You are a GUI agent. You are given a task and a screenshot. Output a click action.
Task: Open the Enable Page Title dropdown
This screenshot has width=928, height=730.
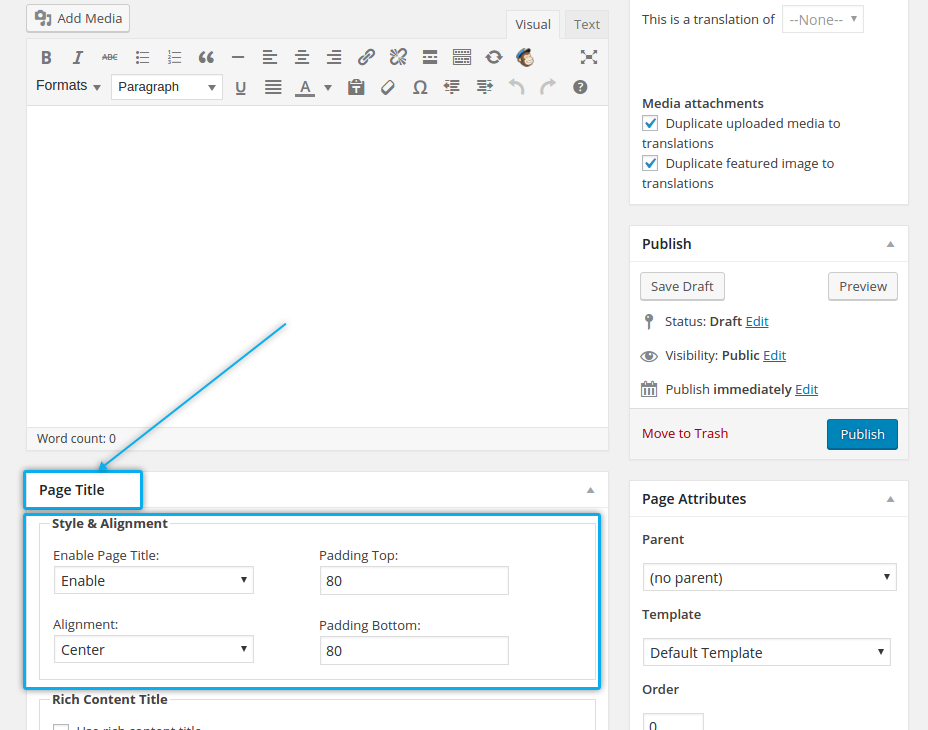[153, 580]
